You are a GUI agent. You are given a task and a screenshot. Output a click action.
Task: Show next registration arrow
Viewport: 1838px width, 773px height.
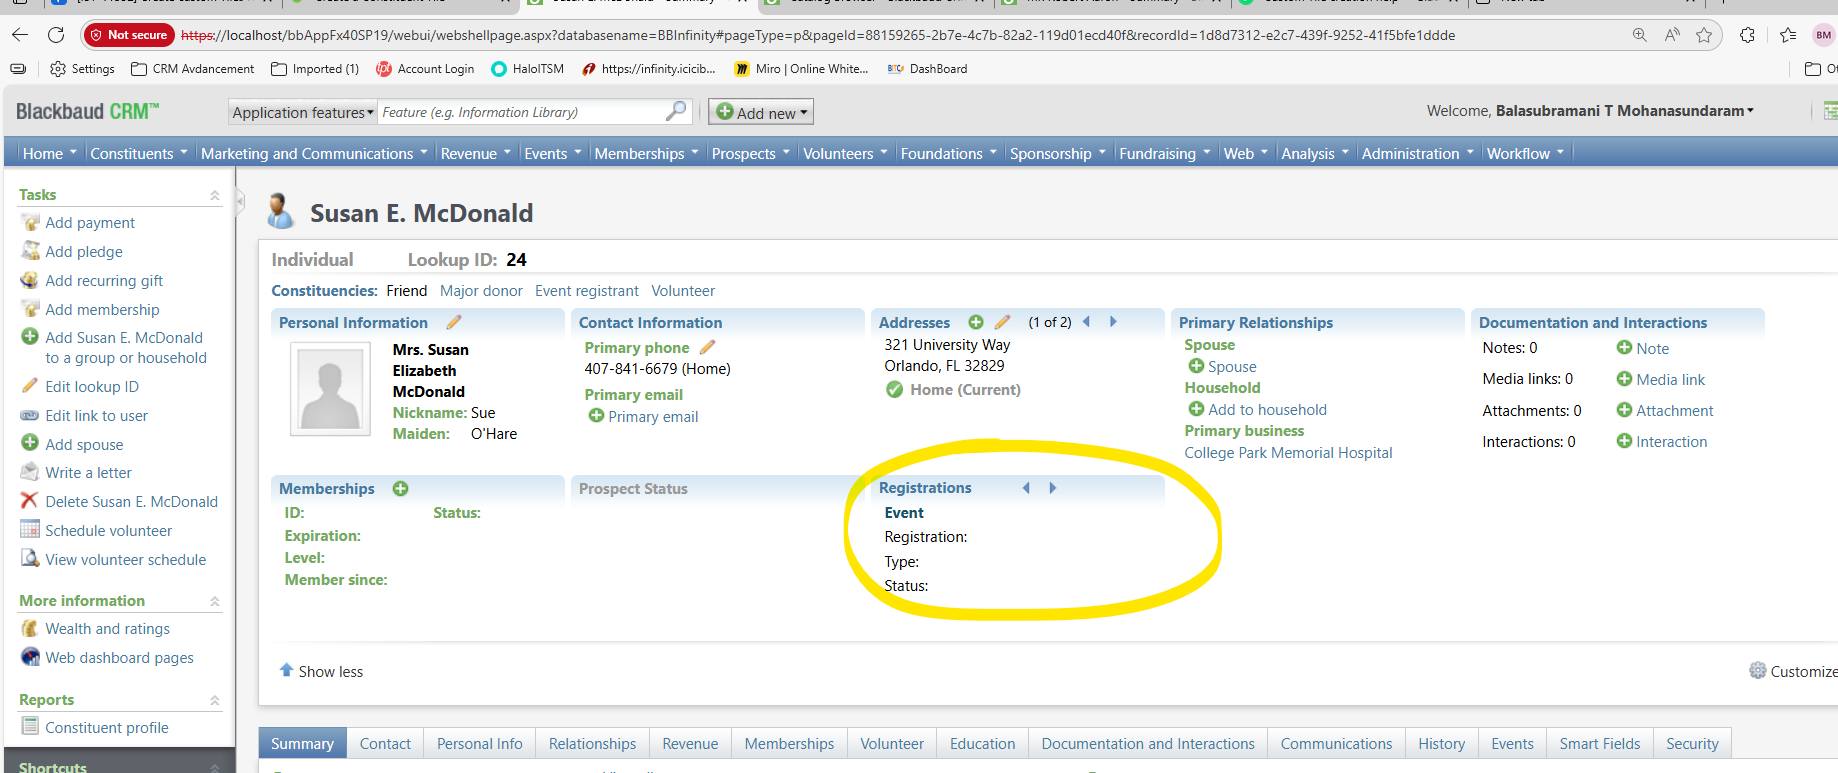(1052, 488)
